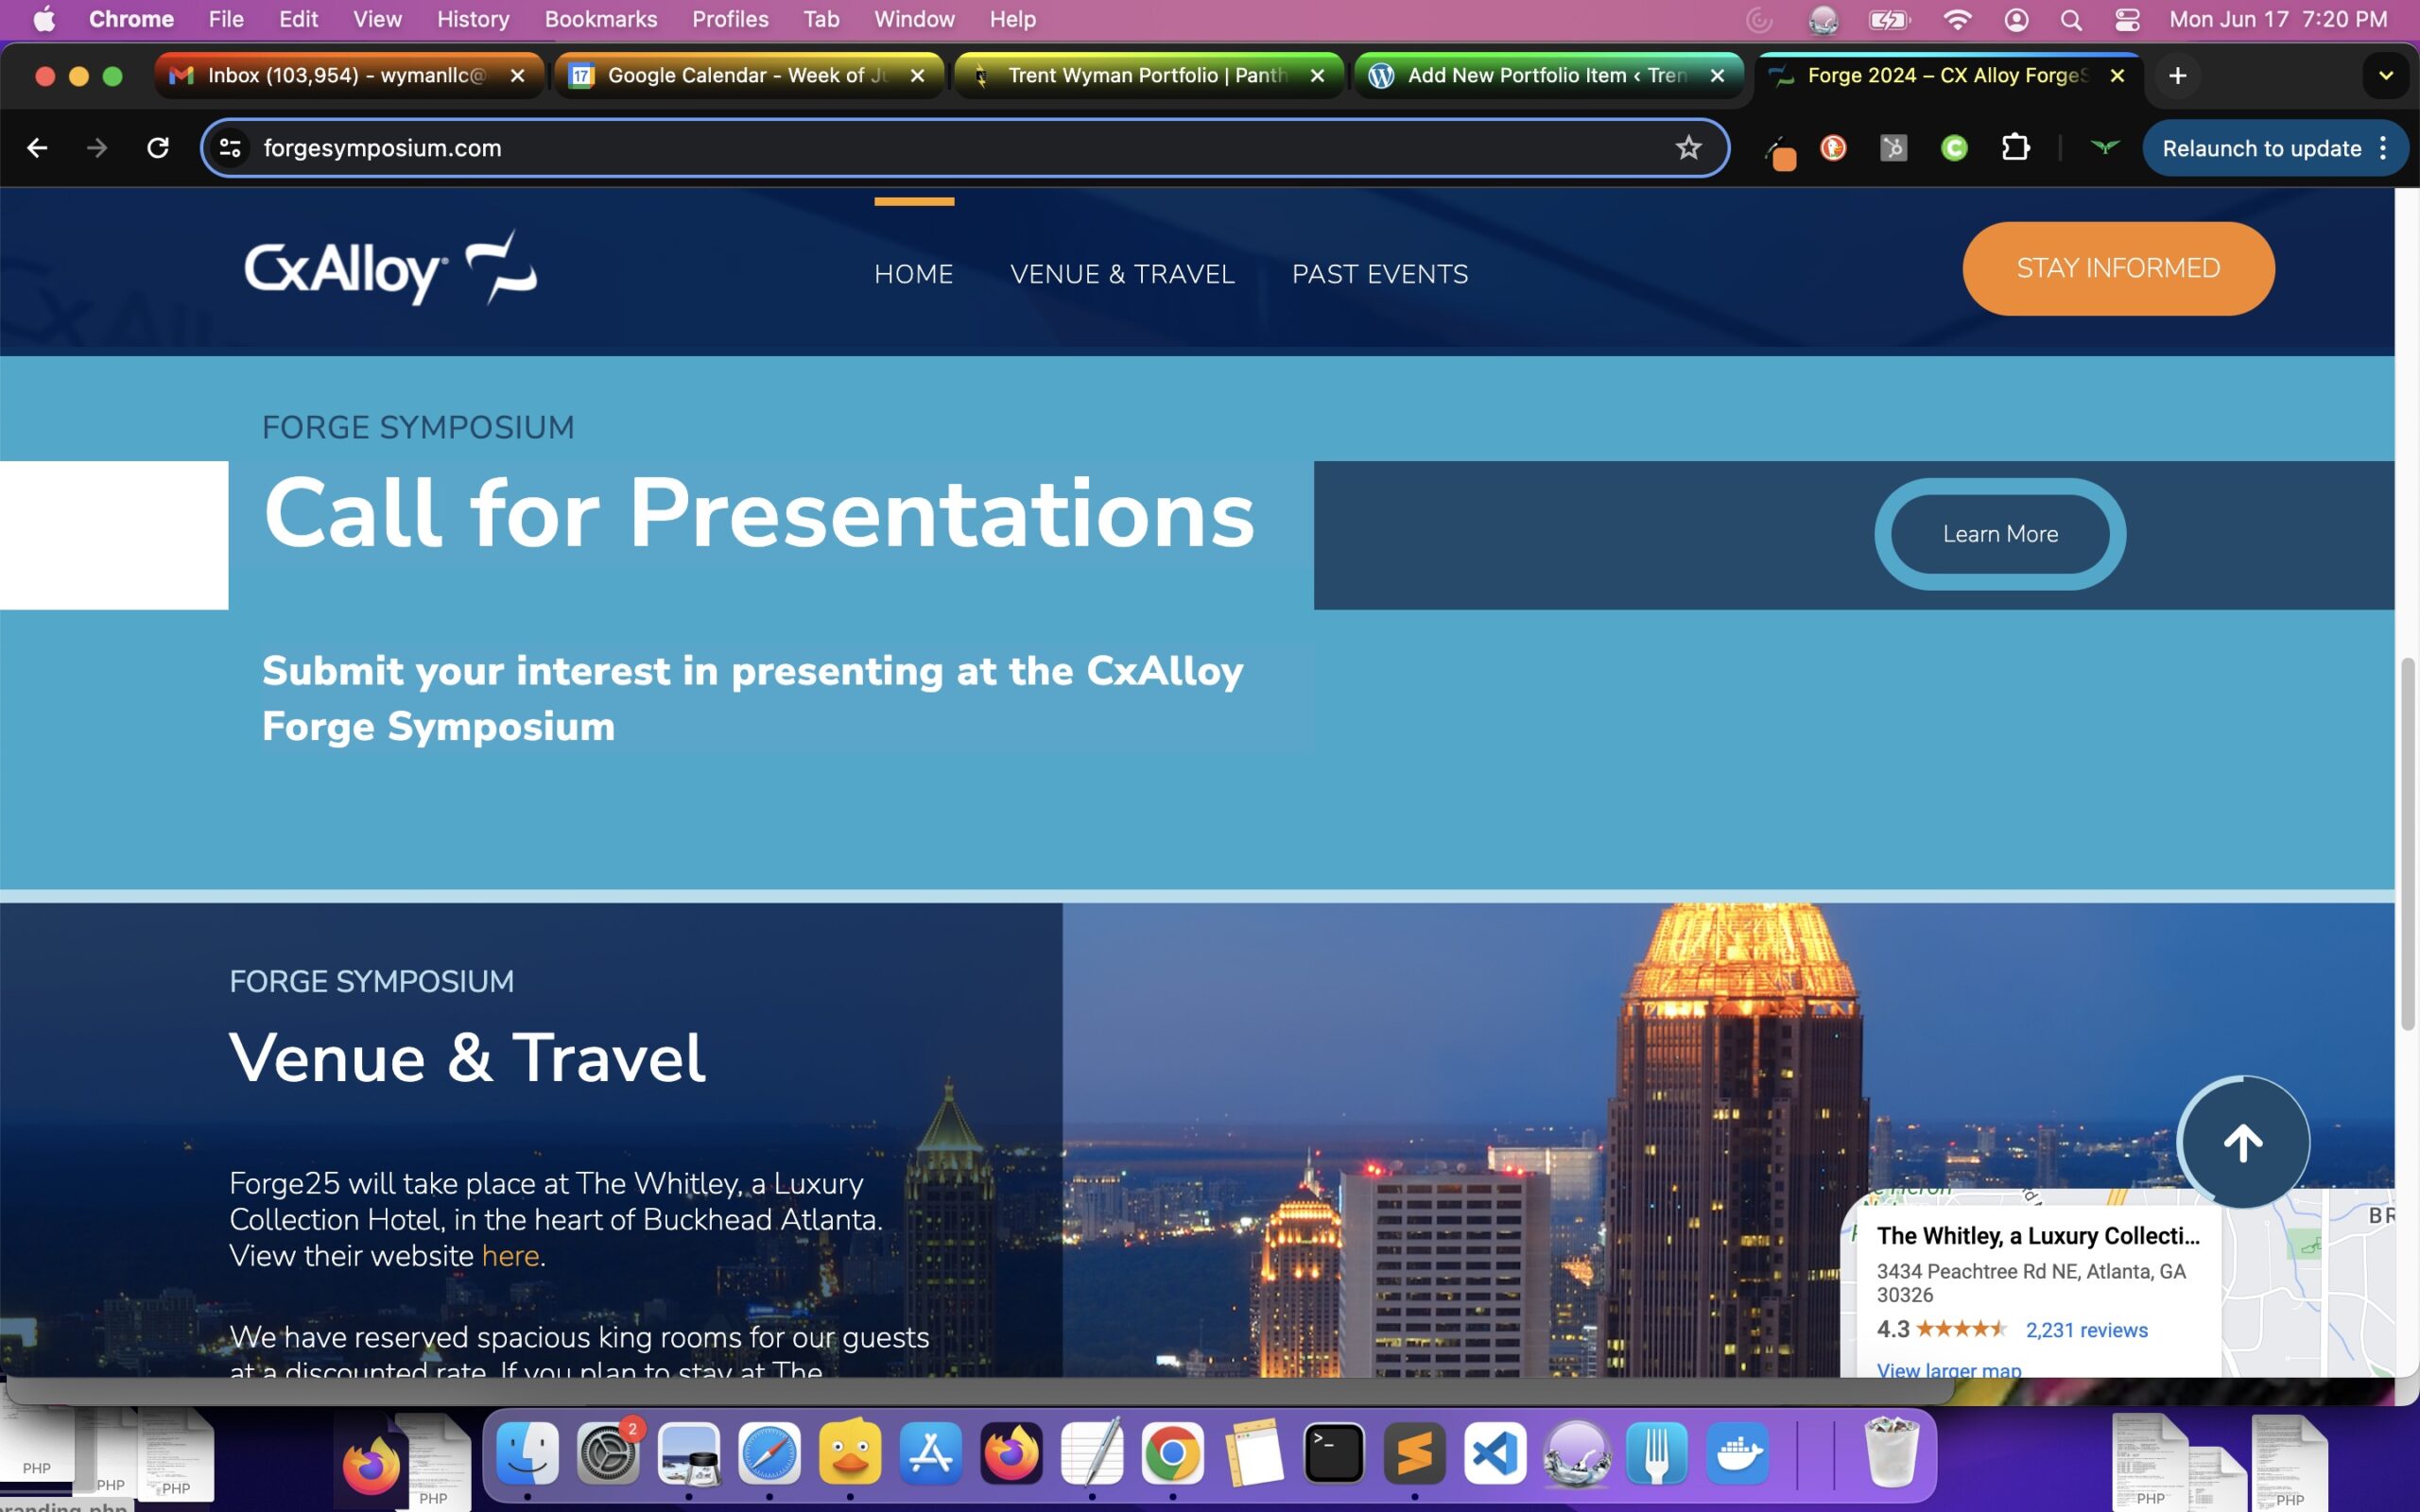The width and height of the screenshot is (2420, 1512).
Task: Click the Stay Informed button
Action: 2118,268
